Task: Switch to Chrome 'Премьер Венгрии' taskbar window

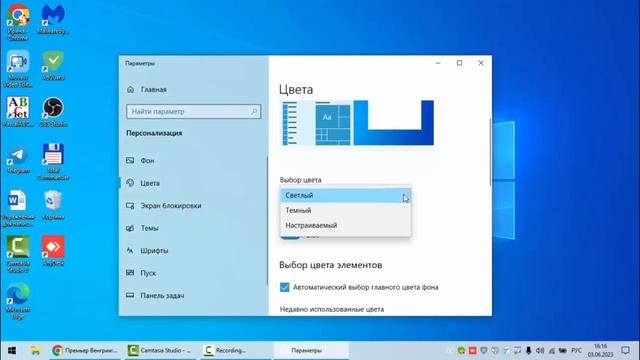Action: point(86,351)
